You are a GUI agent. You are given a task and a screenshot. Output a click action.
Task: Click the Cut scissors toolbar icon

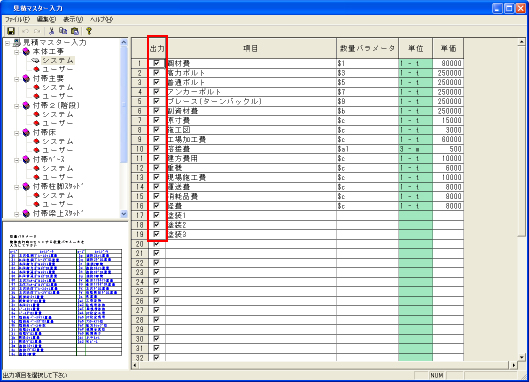point(51,31)
